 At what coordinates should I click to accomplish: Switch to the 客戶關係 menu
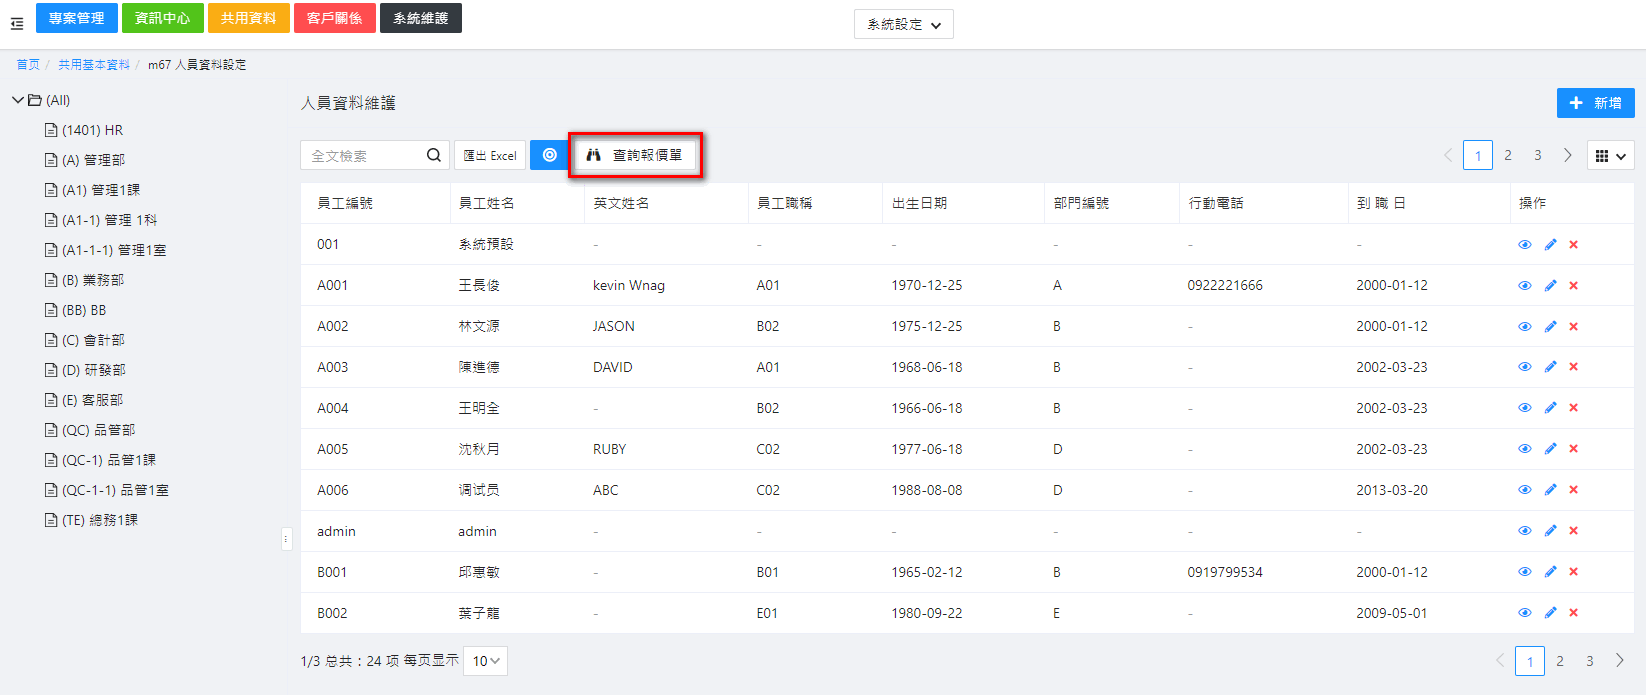click(335, 18)
